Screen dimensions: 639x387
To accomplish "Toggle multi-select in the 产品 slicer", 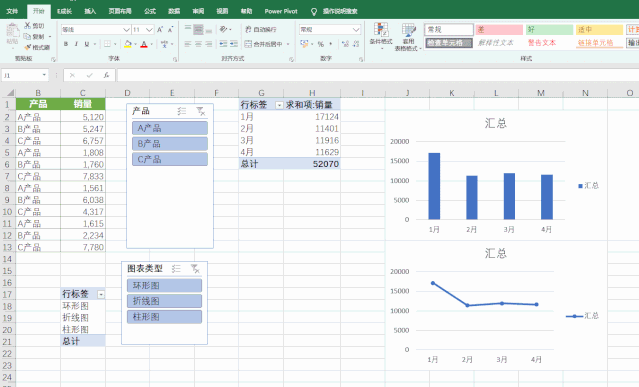I will tap(182, 111).
